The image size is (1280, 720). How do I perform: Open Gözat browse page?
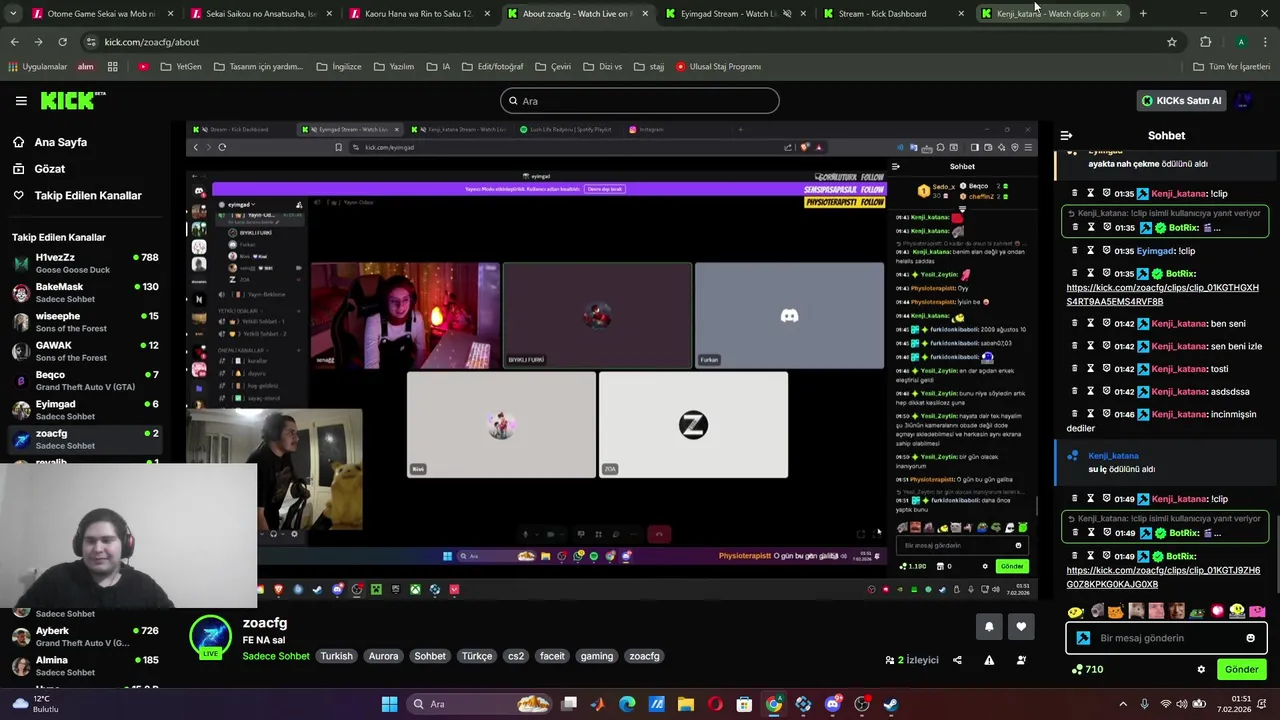tap(49, 169)
